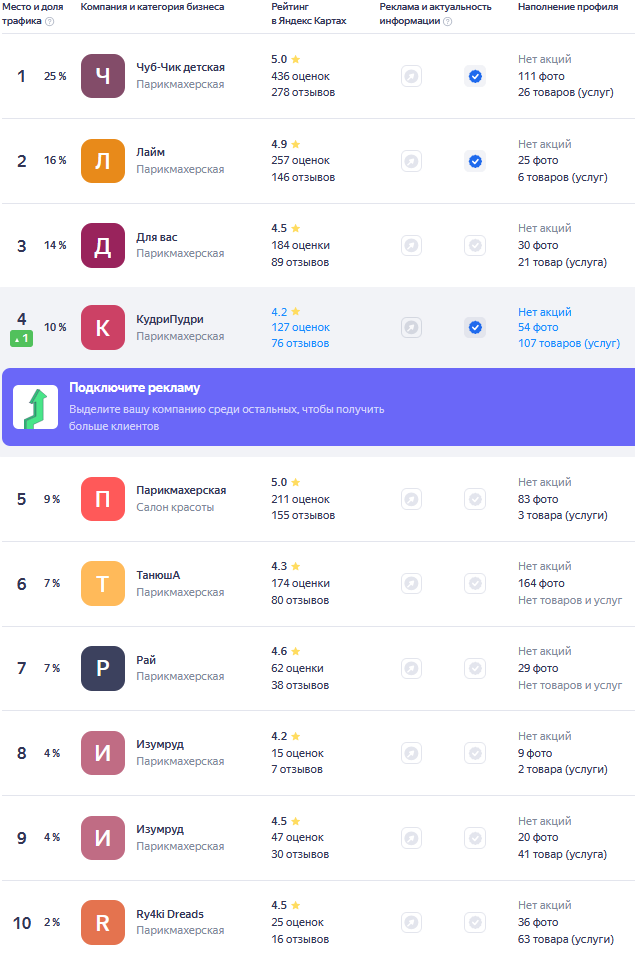Click the Чуб-Чик детская purple avatar icon

tap(103, 76)
